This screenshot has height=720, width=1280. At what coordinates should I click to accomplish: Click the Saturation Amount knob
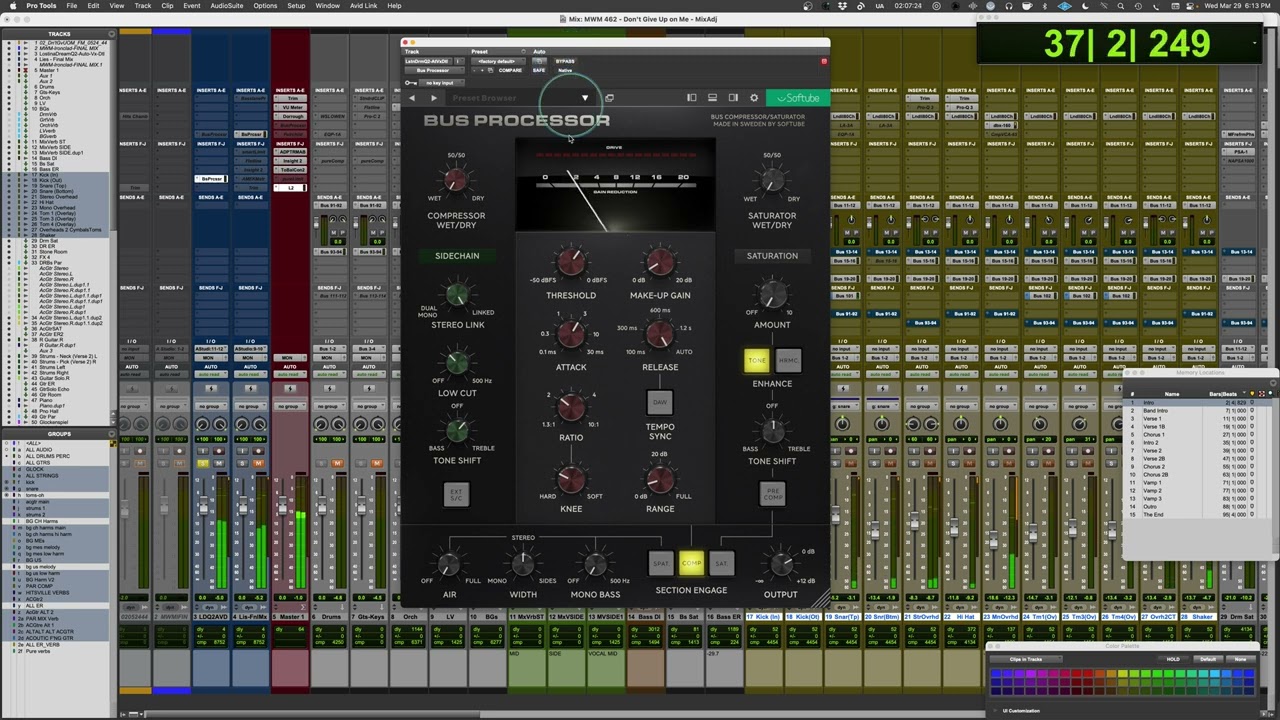[772, 294]
